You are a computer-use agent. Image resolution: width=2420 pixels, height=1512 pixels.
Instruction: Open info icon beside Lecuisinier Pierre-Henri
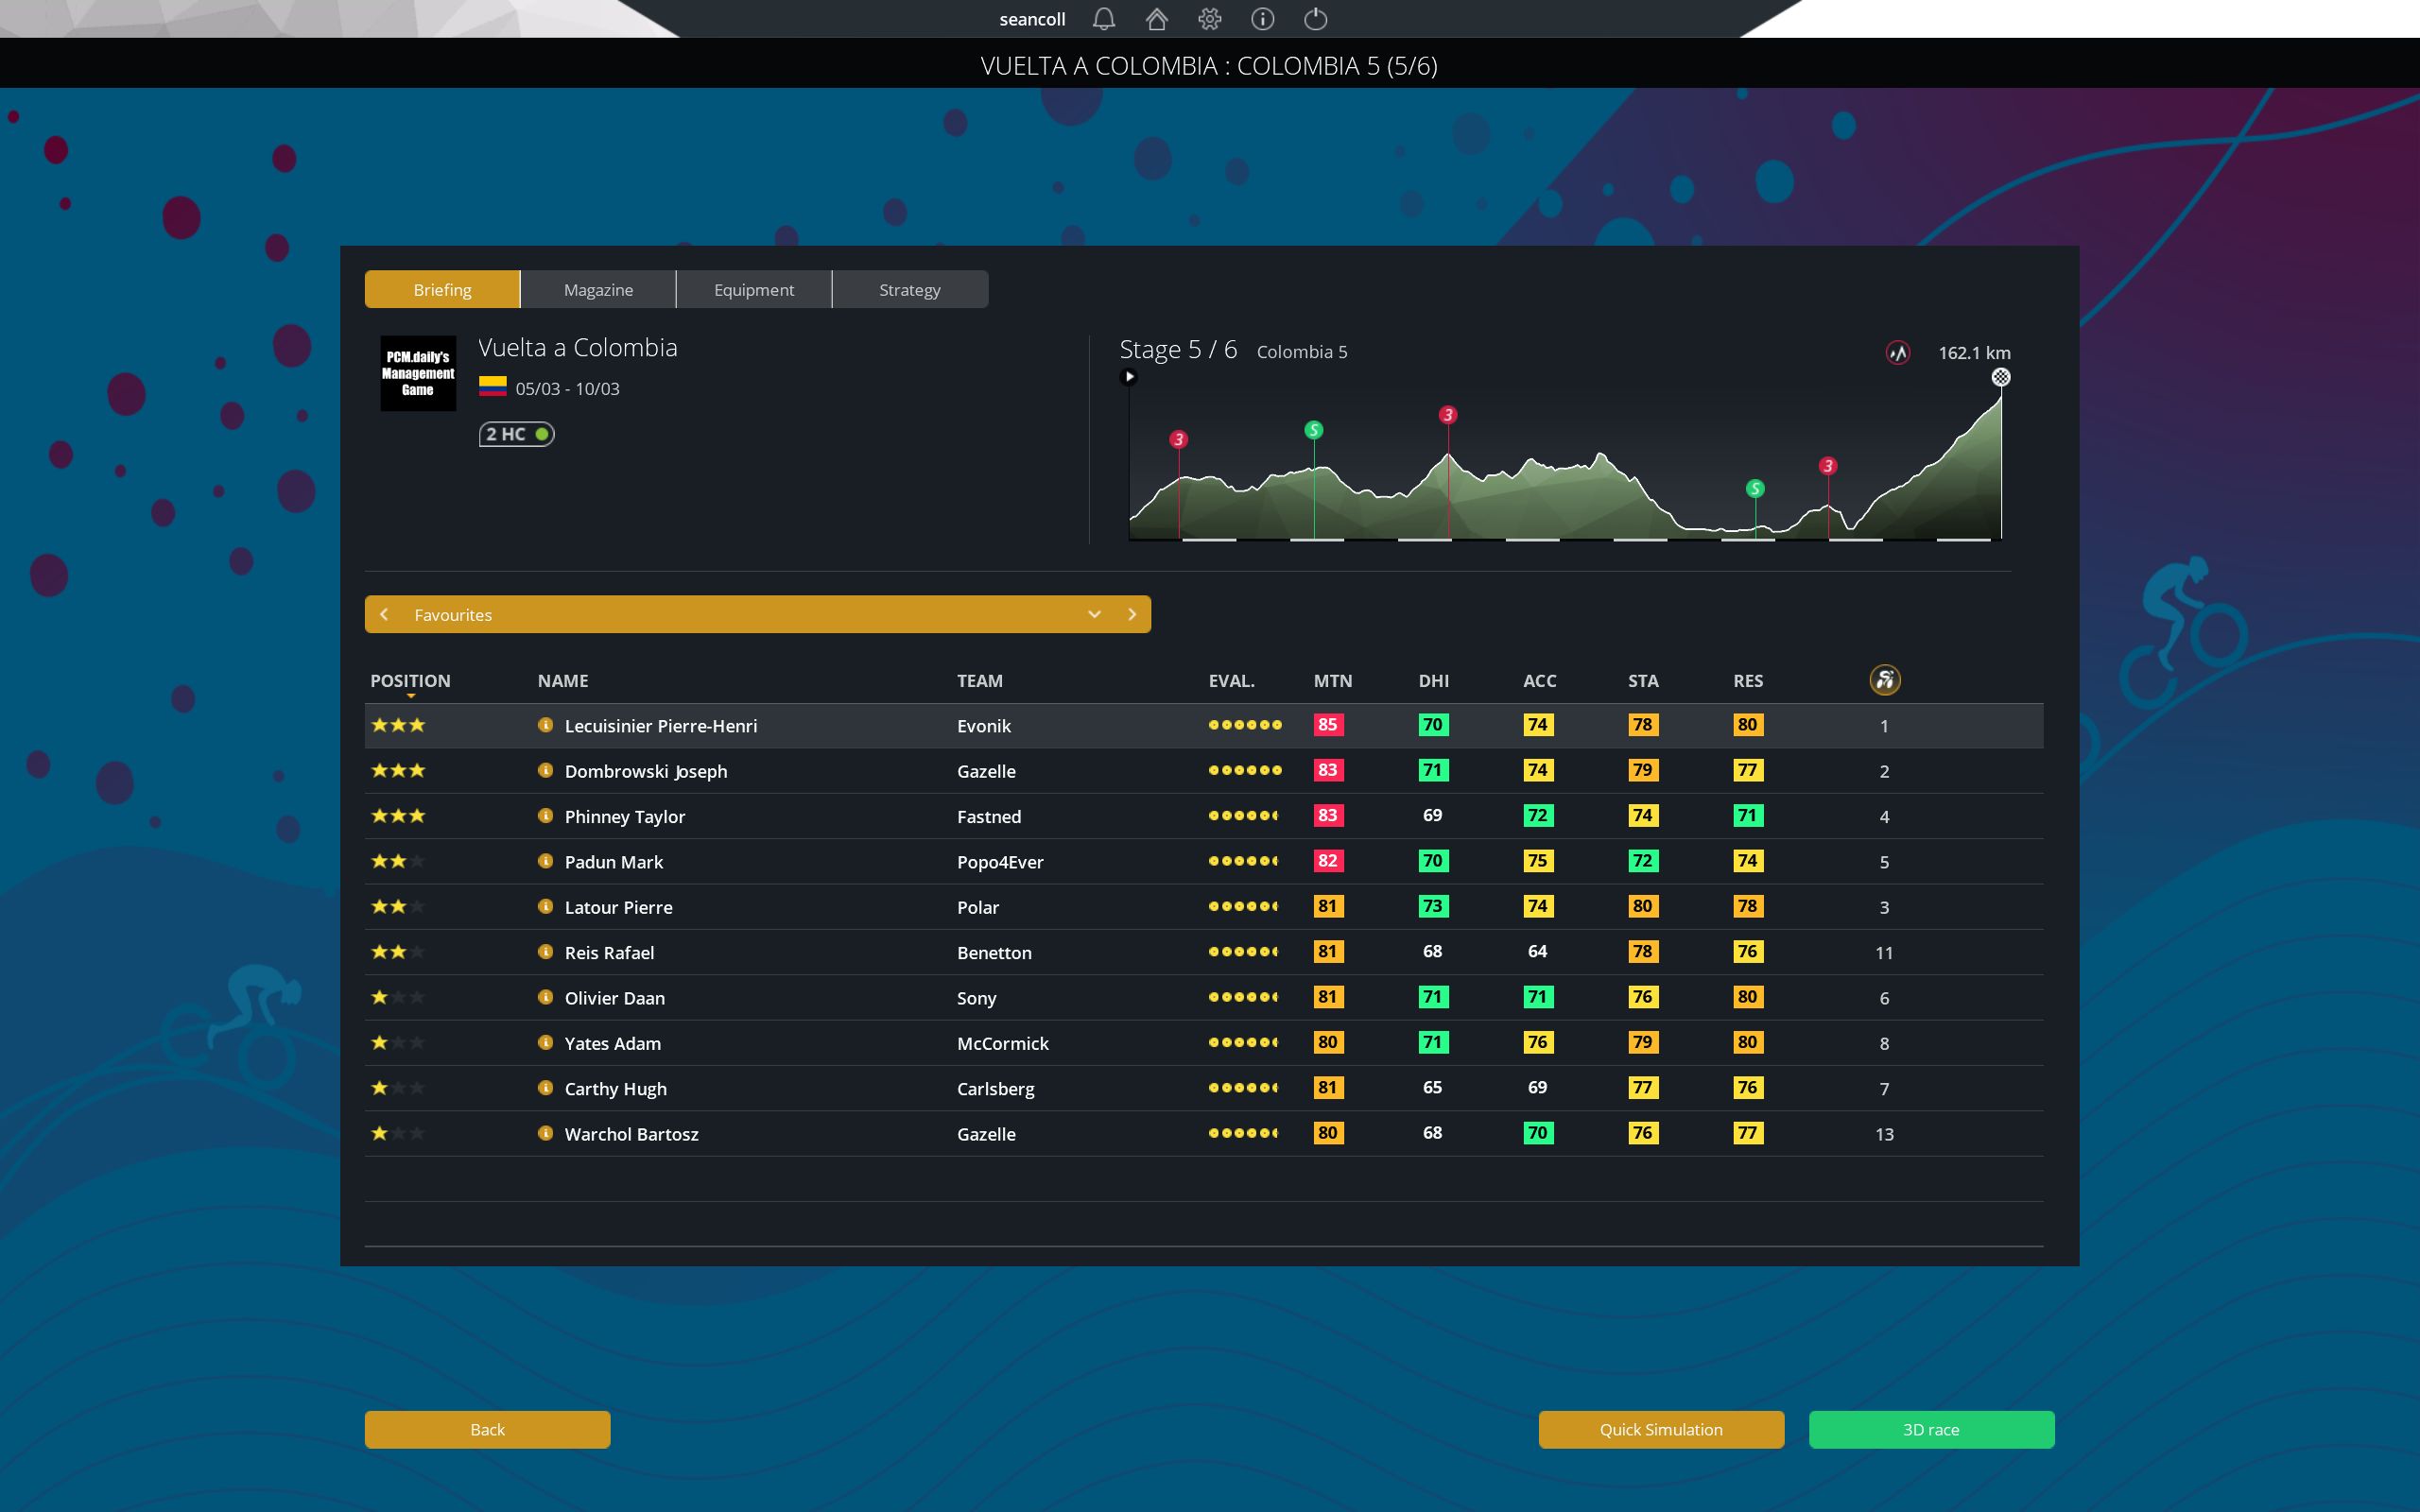545,725
